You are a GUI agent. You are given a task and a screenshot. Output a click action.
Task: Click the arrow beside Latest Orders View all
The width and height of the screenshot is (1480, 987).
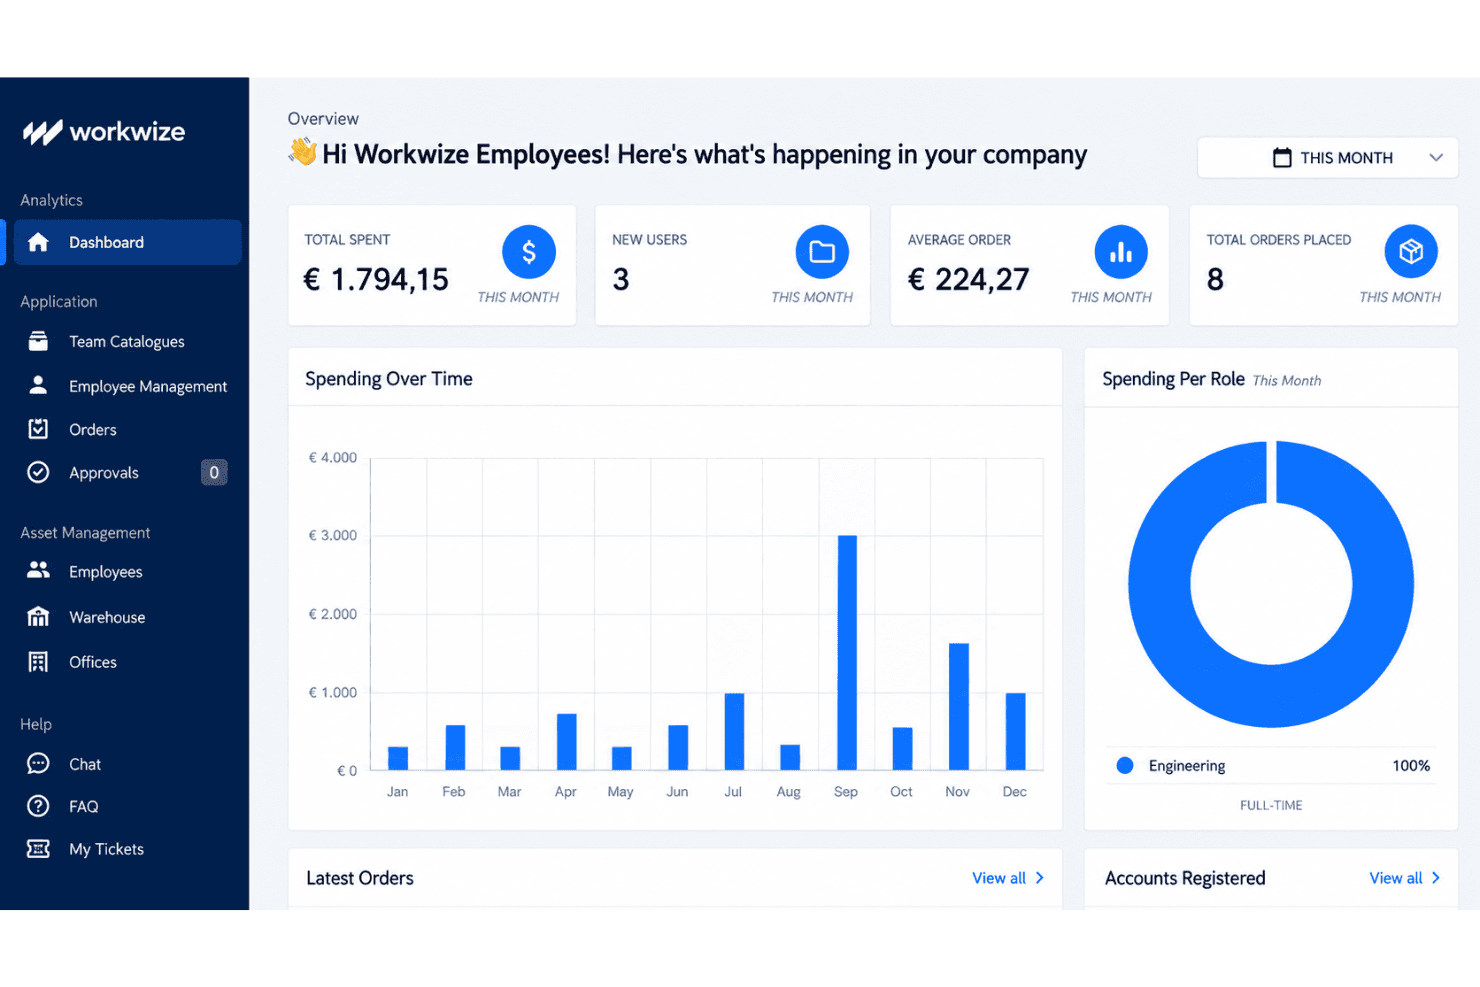[1040, 878]
